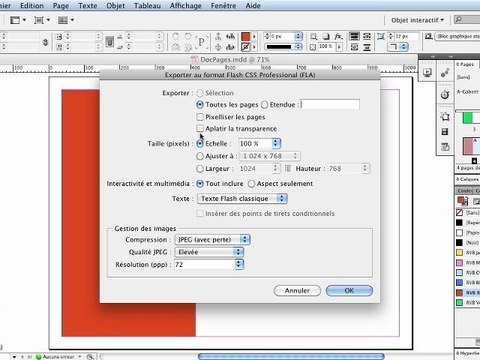480x360 pixels.
Task: Click the select content icon in control bar
Action: tap(218, 47)
